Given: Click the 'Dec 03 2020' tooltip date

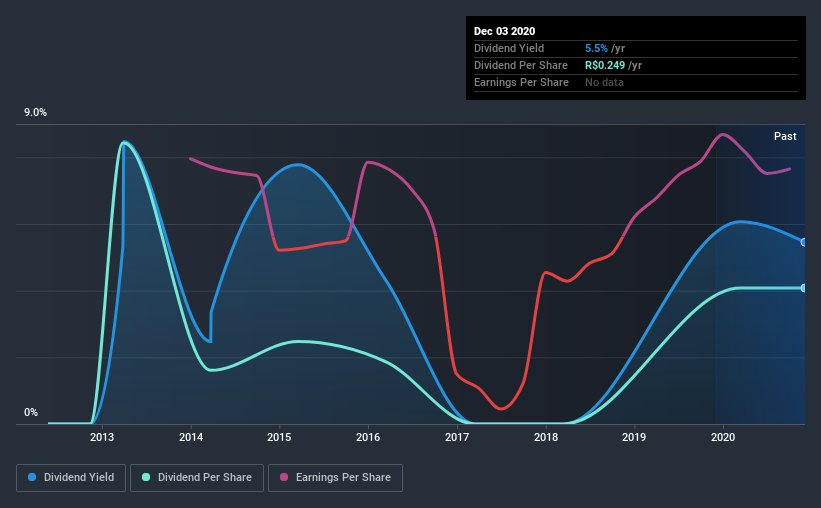Looking at the screenshot, I should pyautogui.click(x=504, y=31).
